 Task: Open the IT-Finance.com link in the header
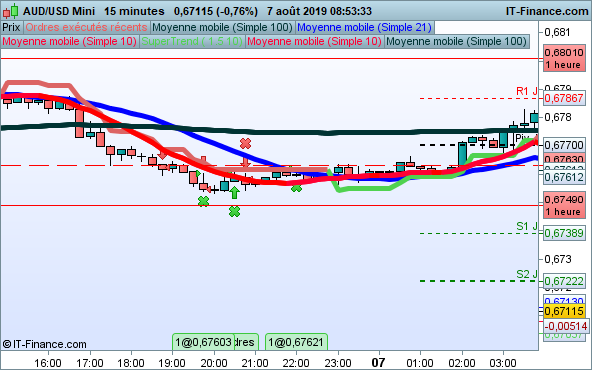547,11
